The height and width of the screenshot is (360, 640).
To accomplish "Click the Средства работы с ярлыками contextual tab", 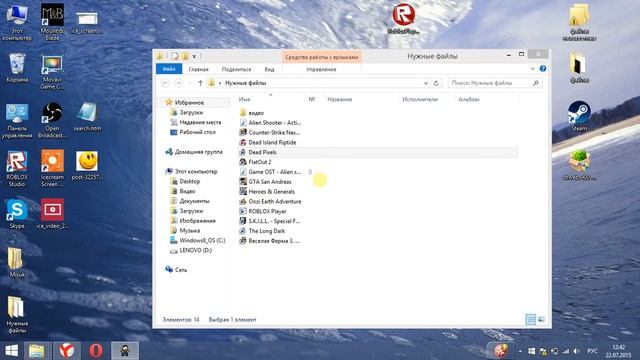I will [322, 57].
